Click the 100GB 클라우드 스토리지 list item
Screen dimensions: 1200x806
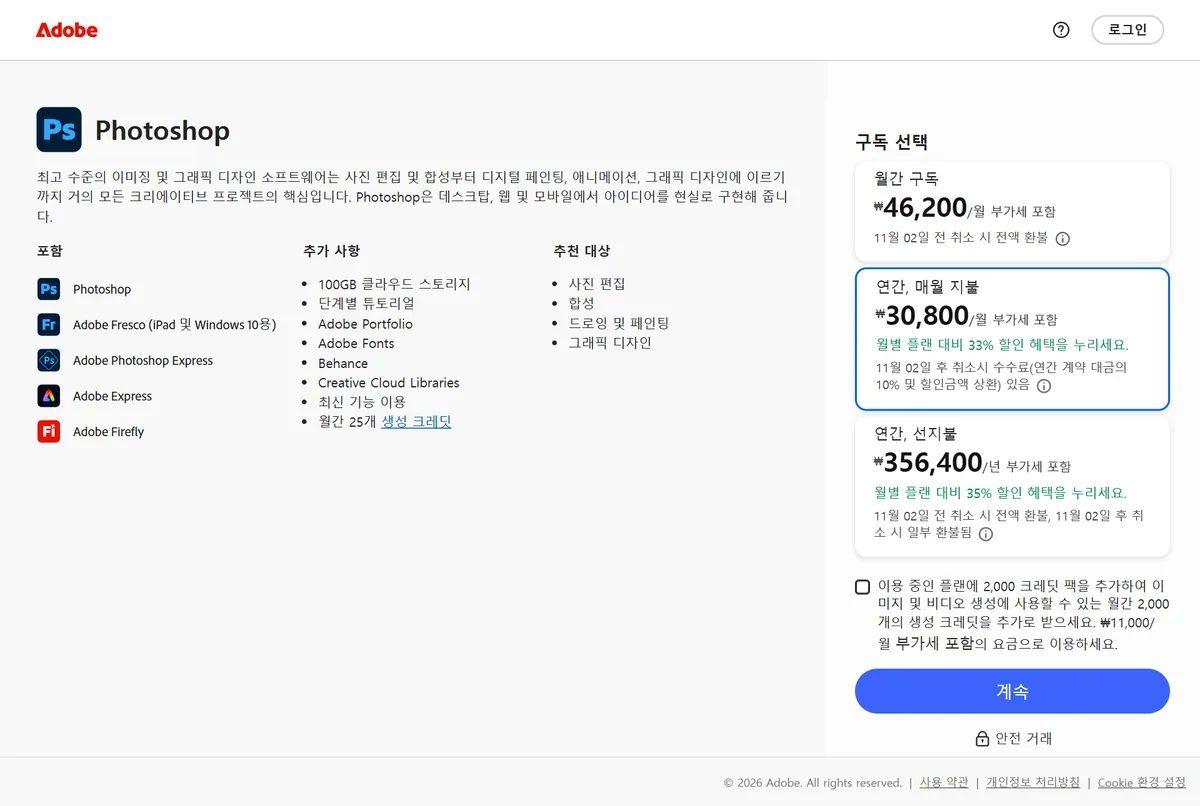click(394, 284)
